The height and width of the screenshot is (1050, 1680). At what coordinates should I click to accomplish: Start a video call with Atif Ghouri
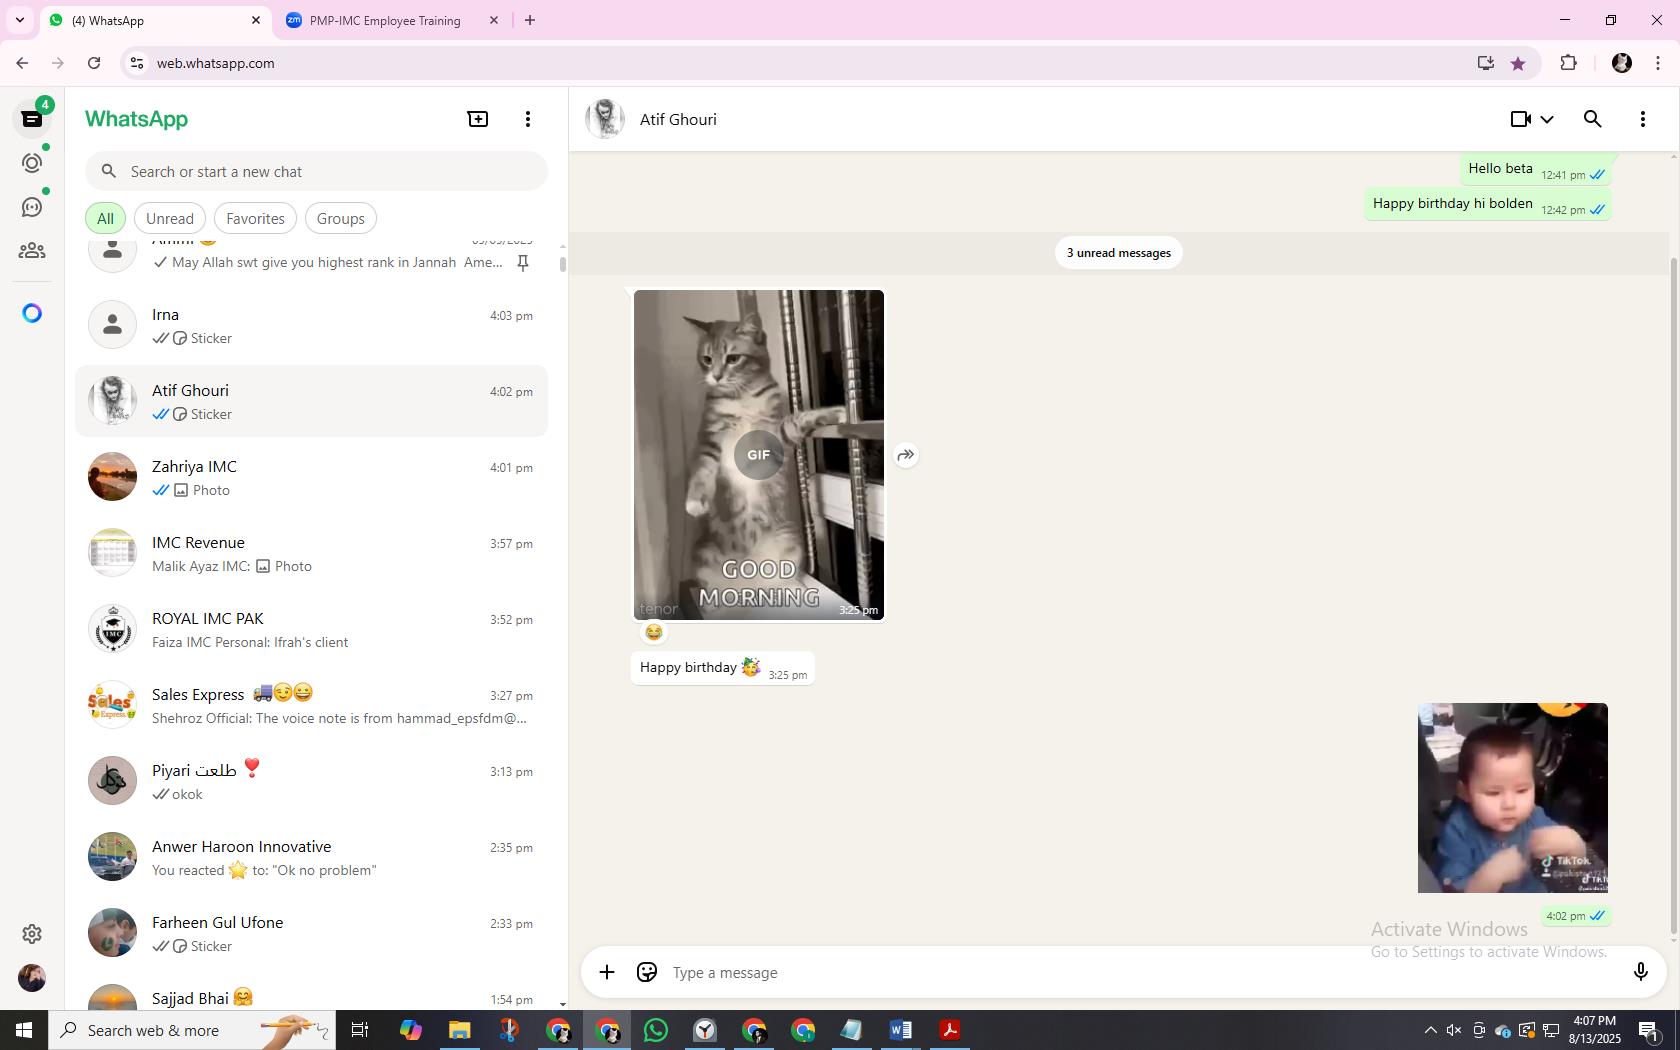[x=1521, y=119]
